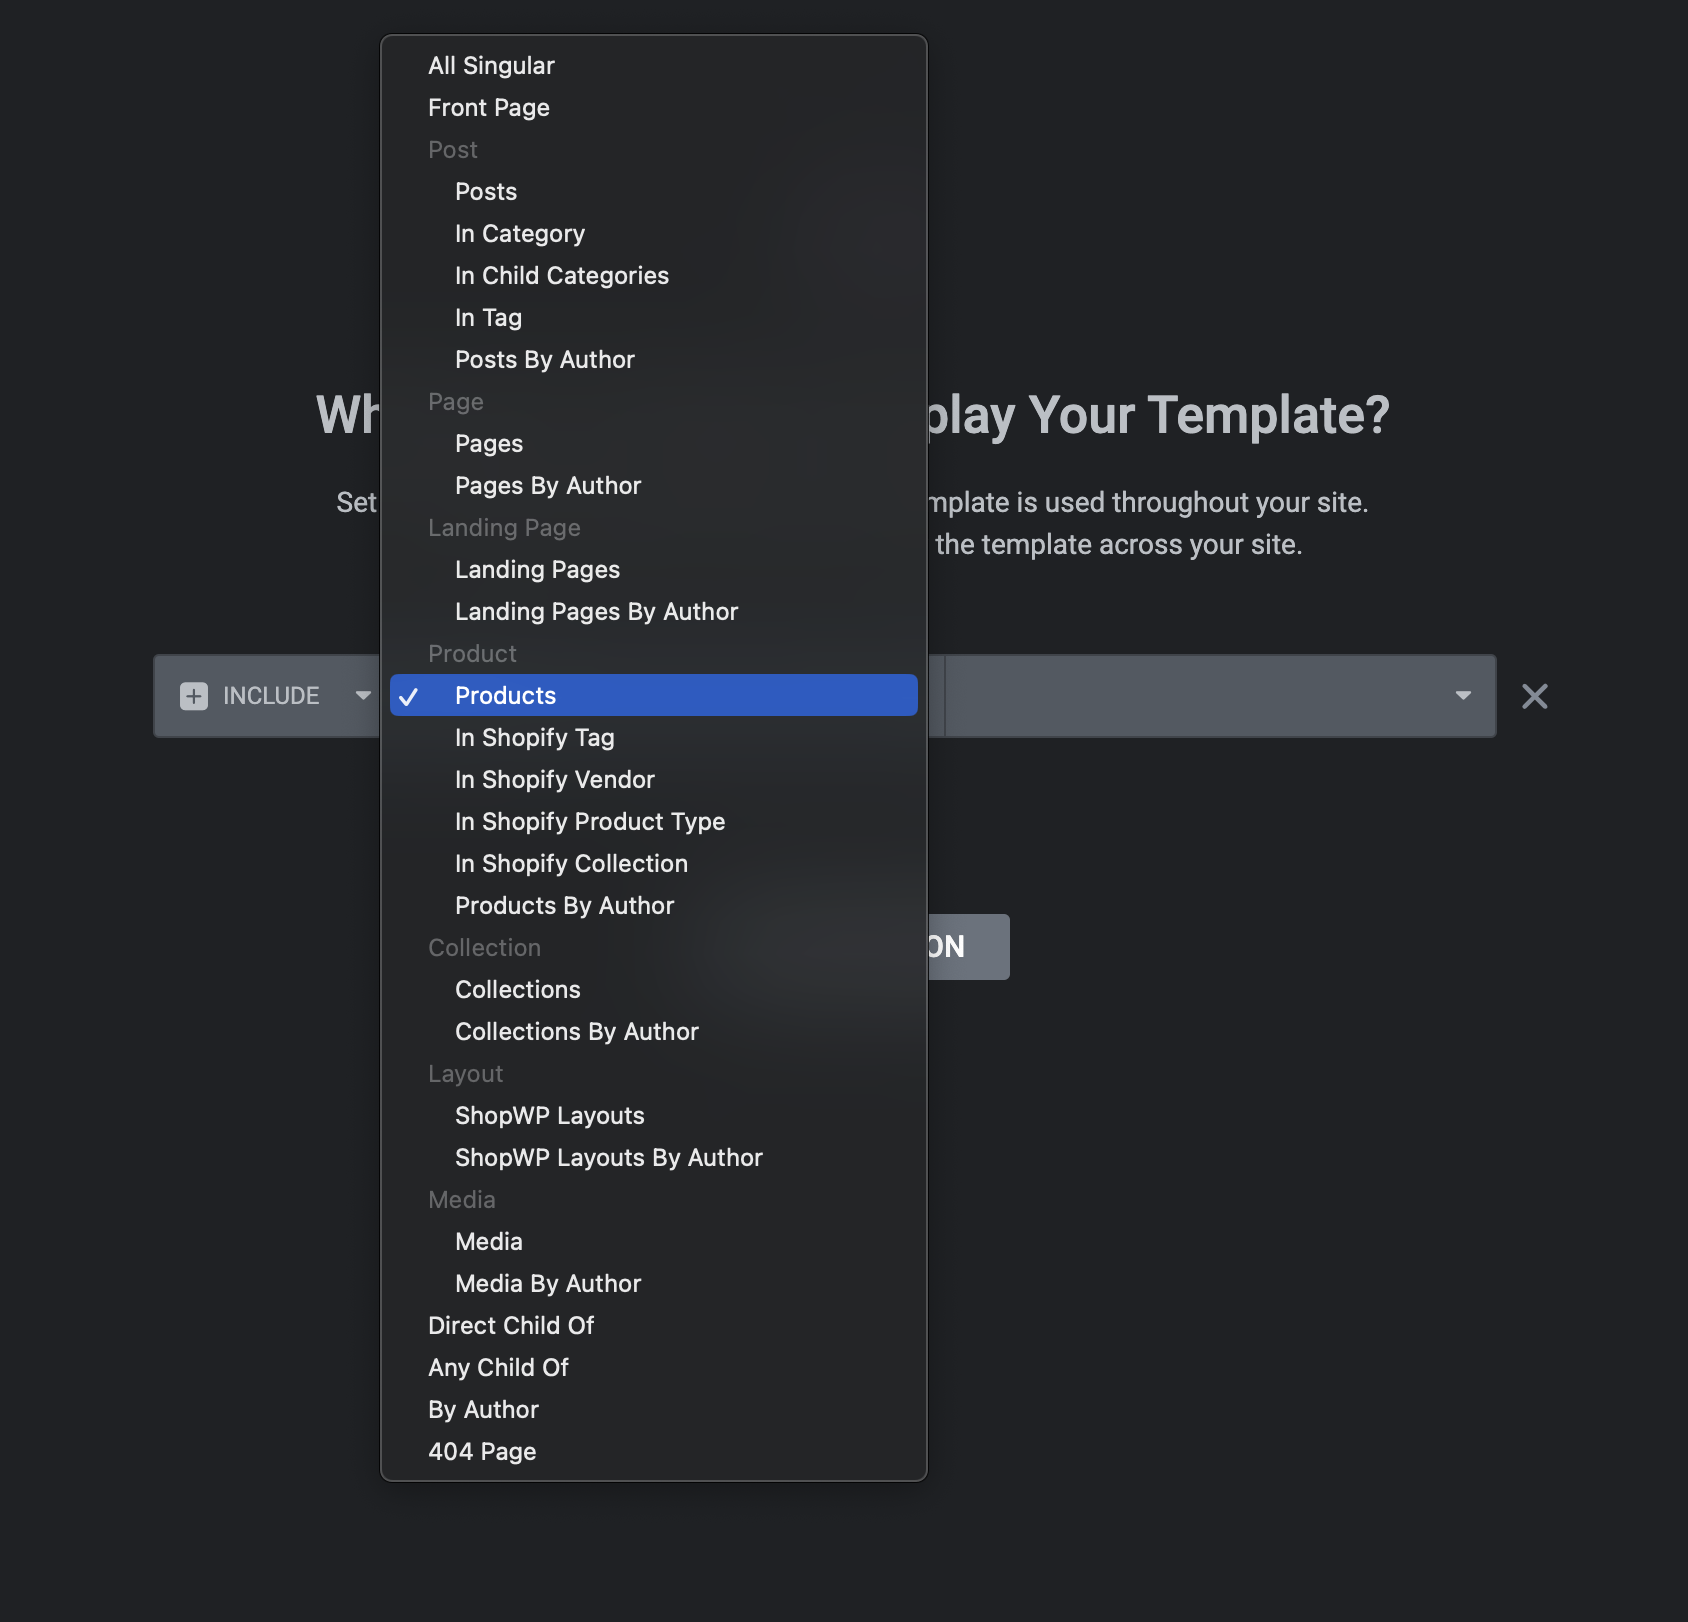Select the Posts condition
This screenshot has height=1622, width=1688.
coord(485,191)
